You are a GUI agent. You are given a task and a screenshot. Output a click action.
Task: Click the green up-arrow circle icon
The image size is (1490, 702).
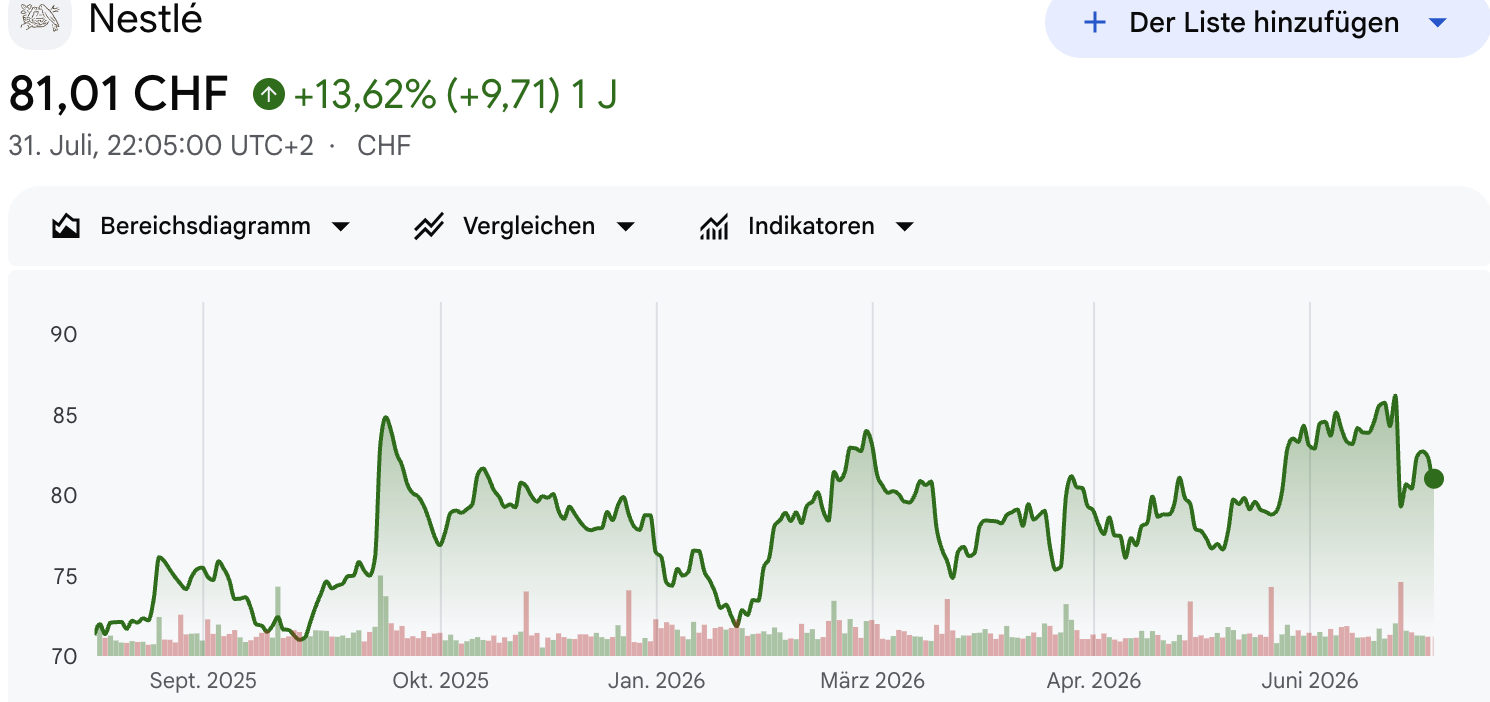pyautogui.click(x=268, y=95)
